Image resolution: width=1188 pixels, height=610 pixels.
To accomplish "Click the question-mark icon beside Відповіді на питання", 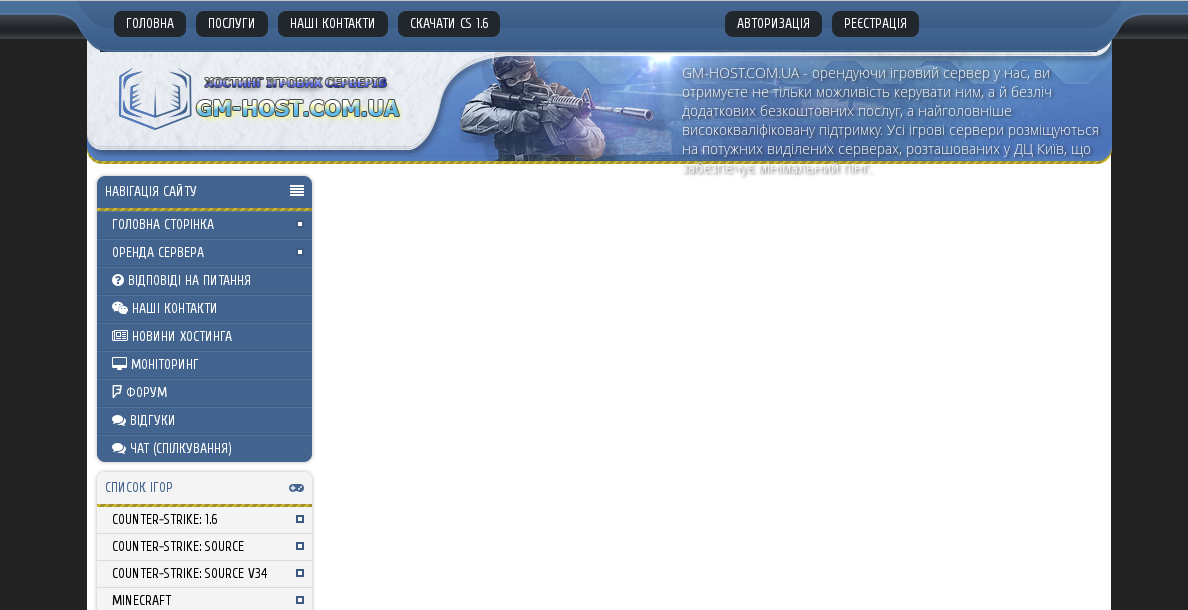I will (117, 280).
